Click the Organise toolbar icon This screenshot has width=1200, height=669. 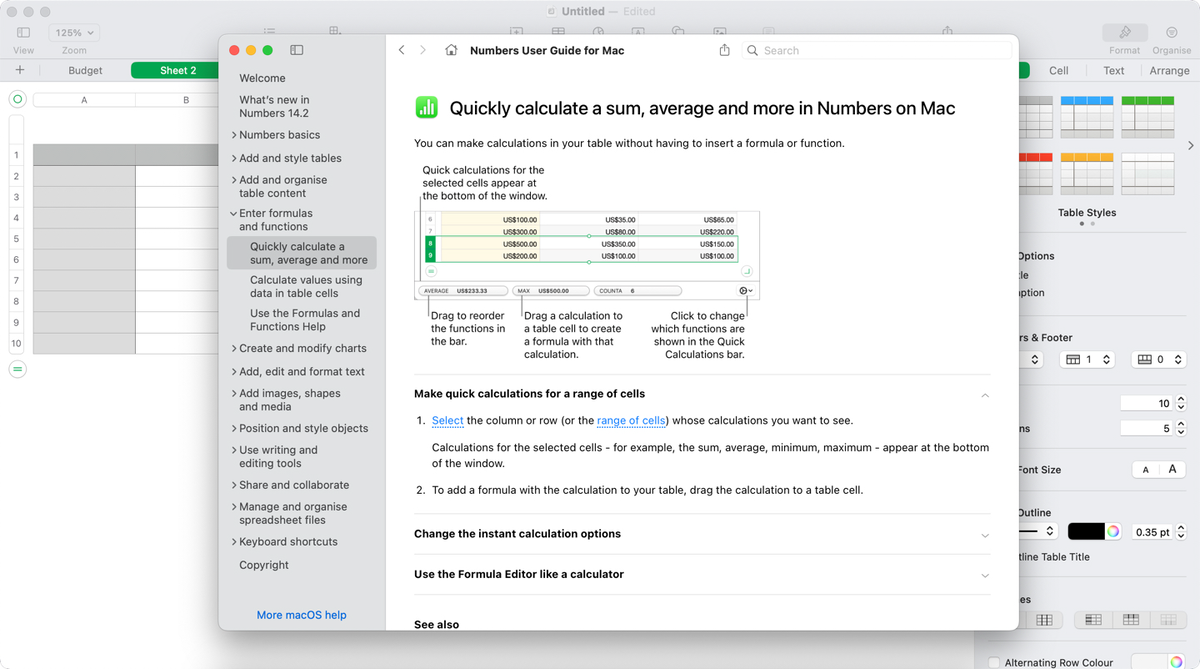1171,32
